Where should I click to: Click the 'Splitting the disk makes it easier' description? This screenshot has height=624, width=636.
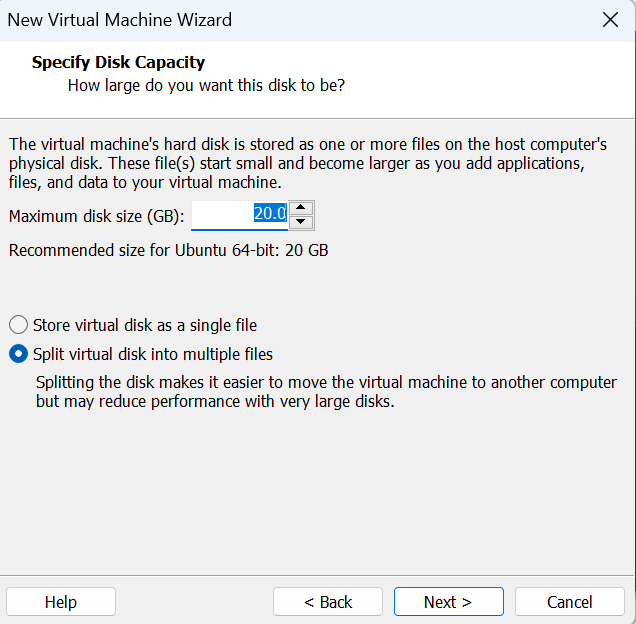[326, 392]
